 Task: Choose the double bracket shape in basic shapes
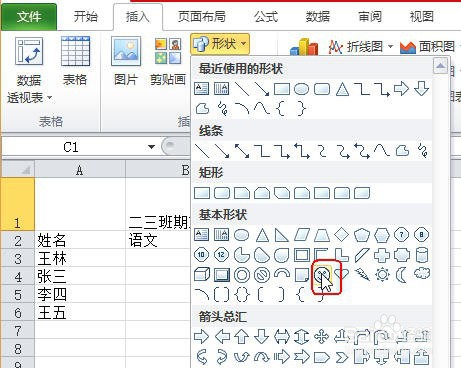coord(222,295)
